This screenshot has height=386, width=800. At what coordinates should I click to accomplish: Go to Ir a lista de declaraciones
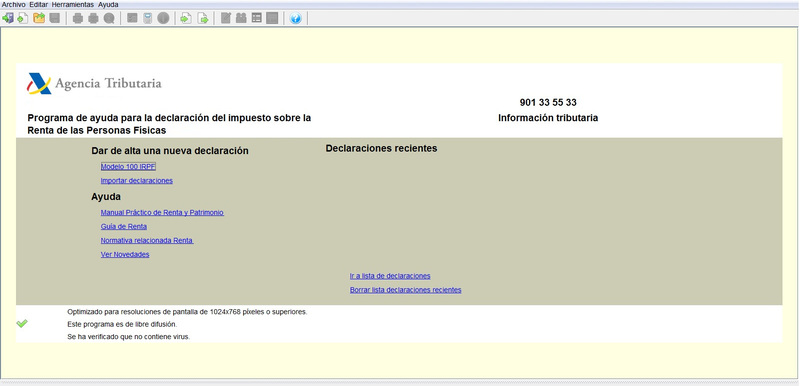point(390,276)
